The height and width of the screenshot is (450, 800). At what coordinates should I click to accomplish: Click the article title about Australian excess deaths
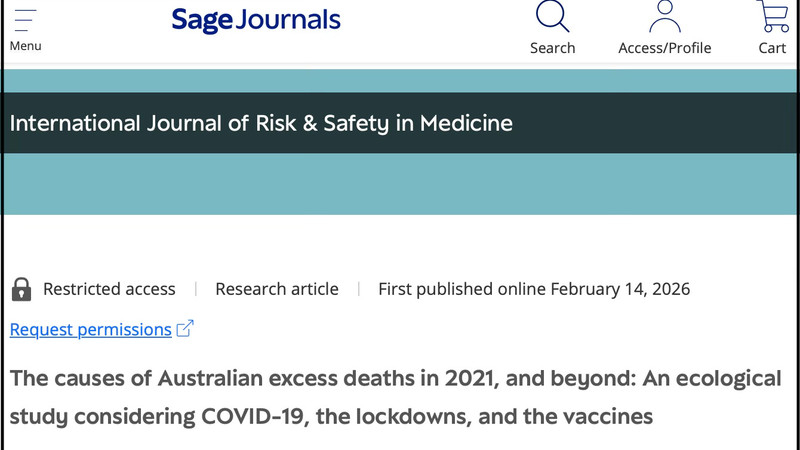[396, 380]
